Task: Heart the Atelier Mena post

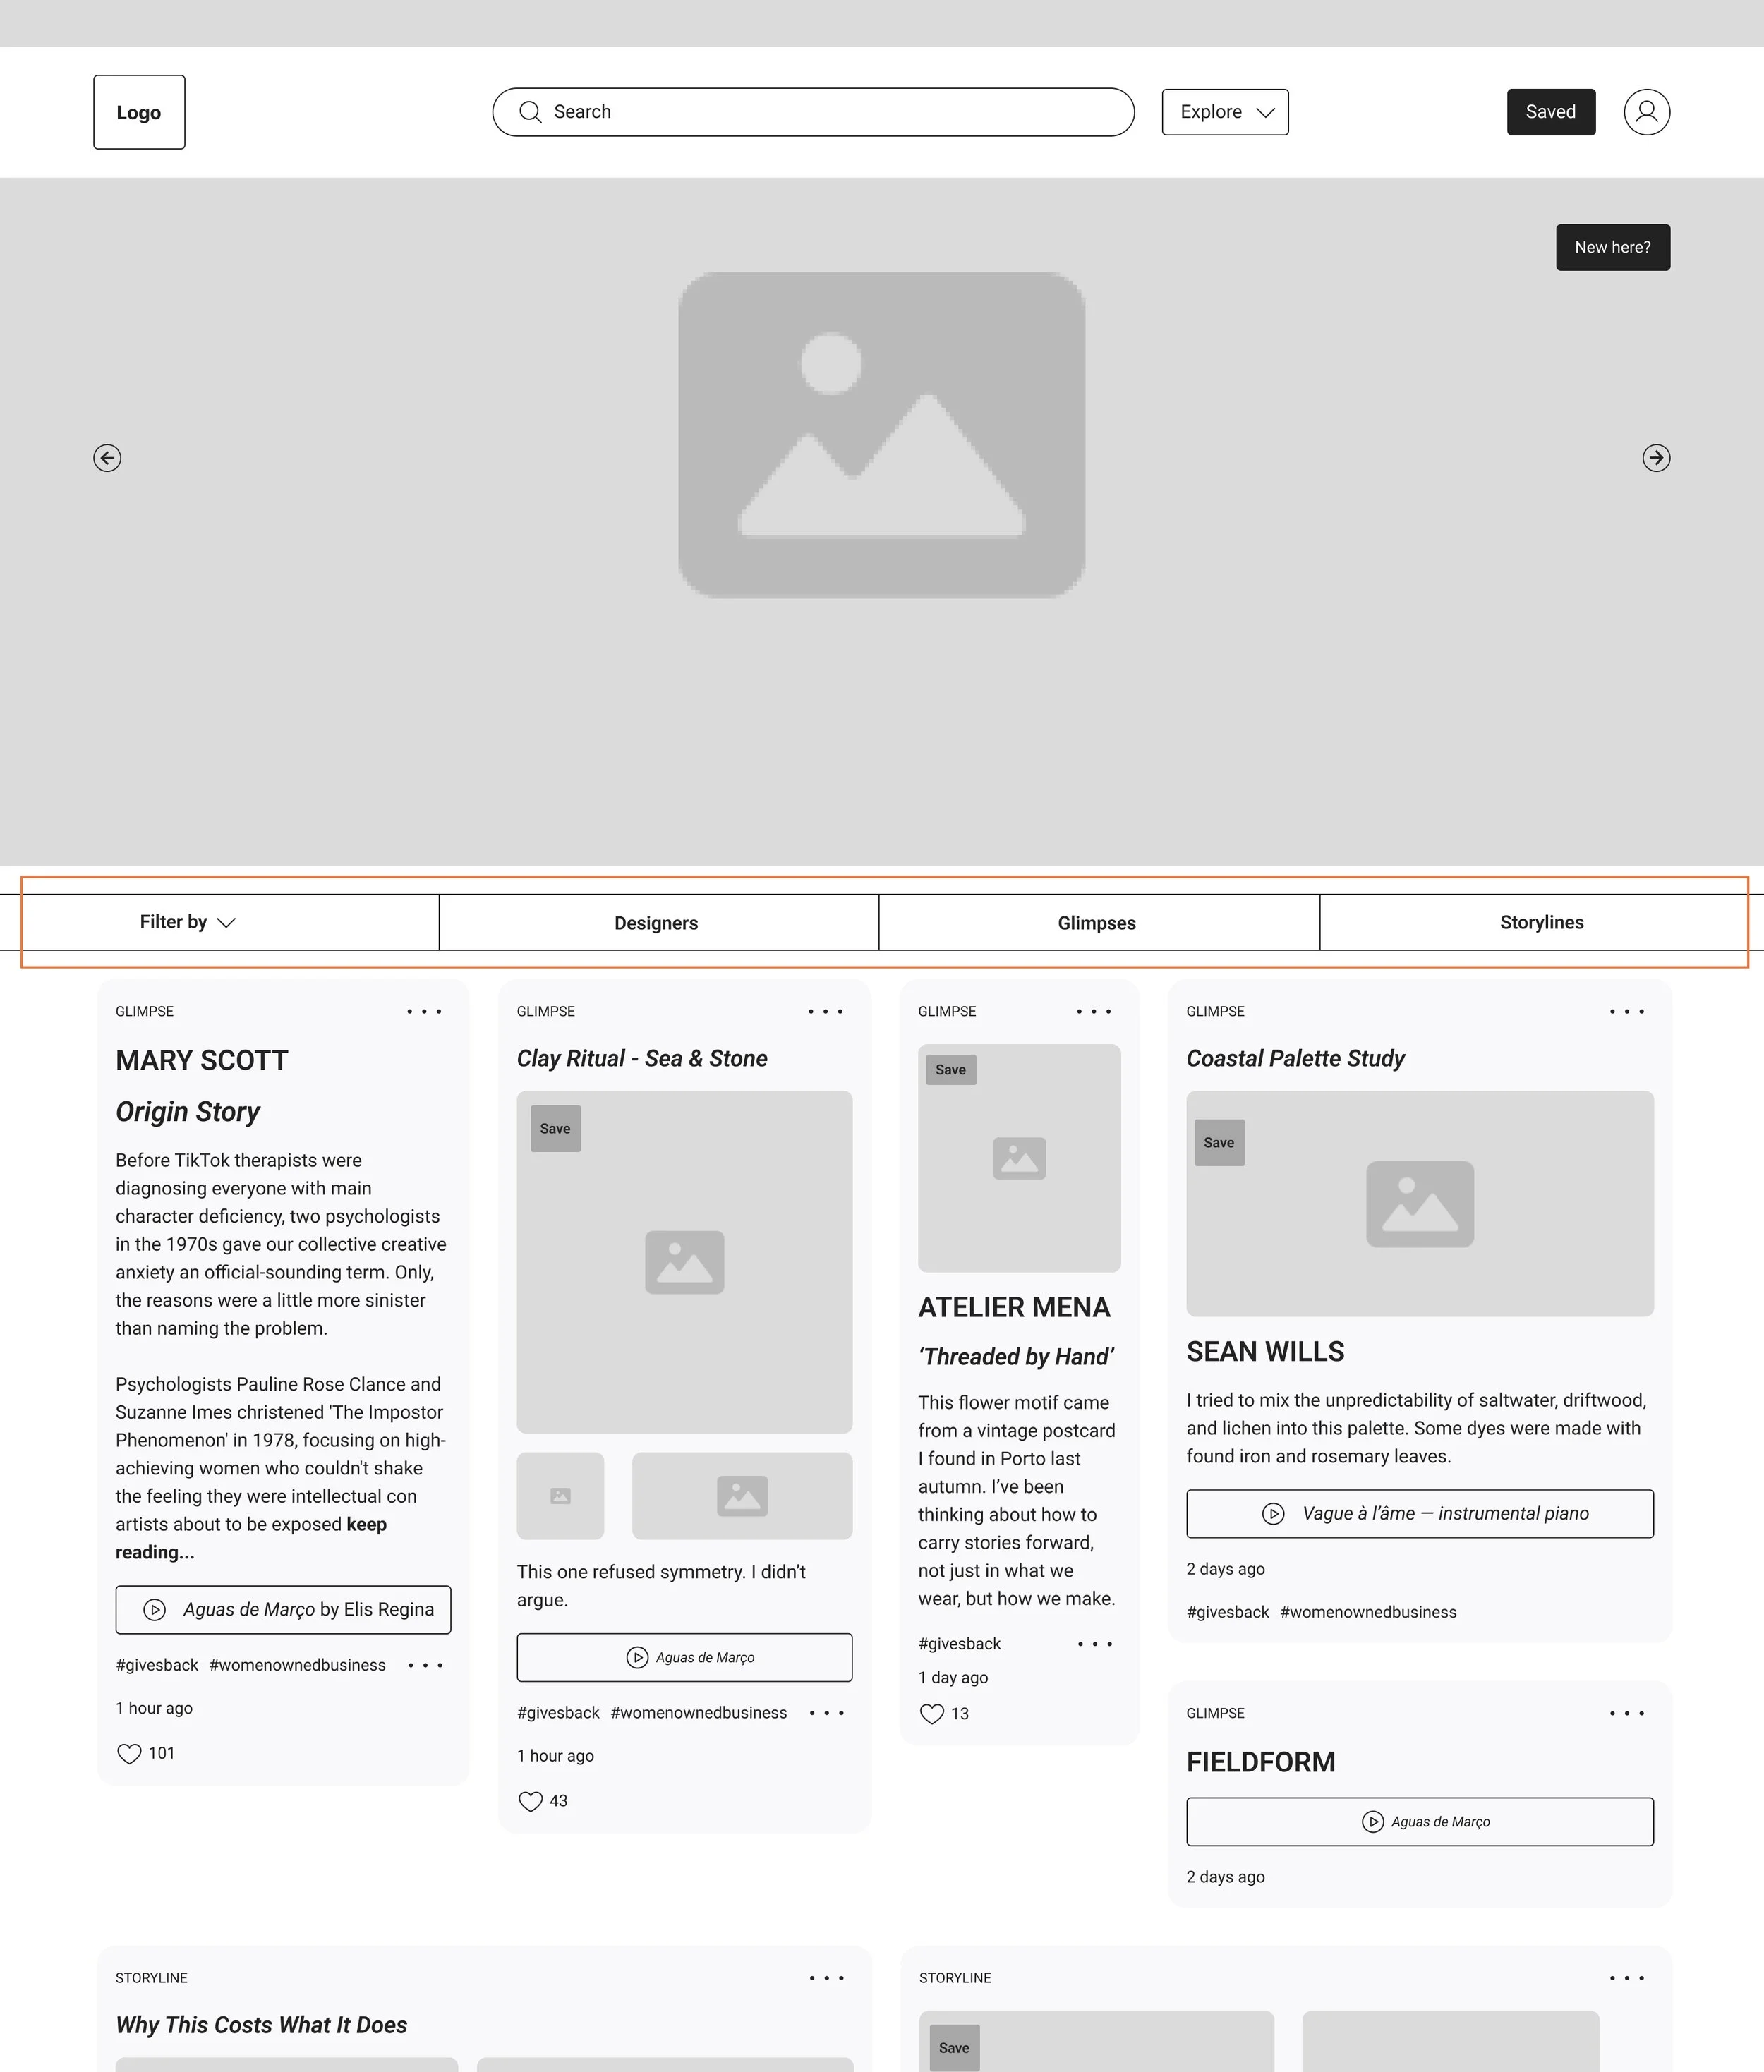Action: pos(931,1714)
